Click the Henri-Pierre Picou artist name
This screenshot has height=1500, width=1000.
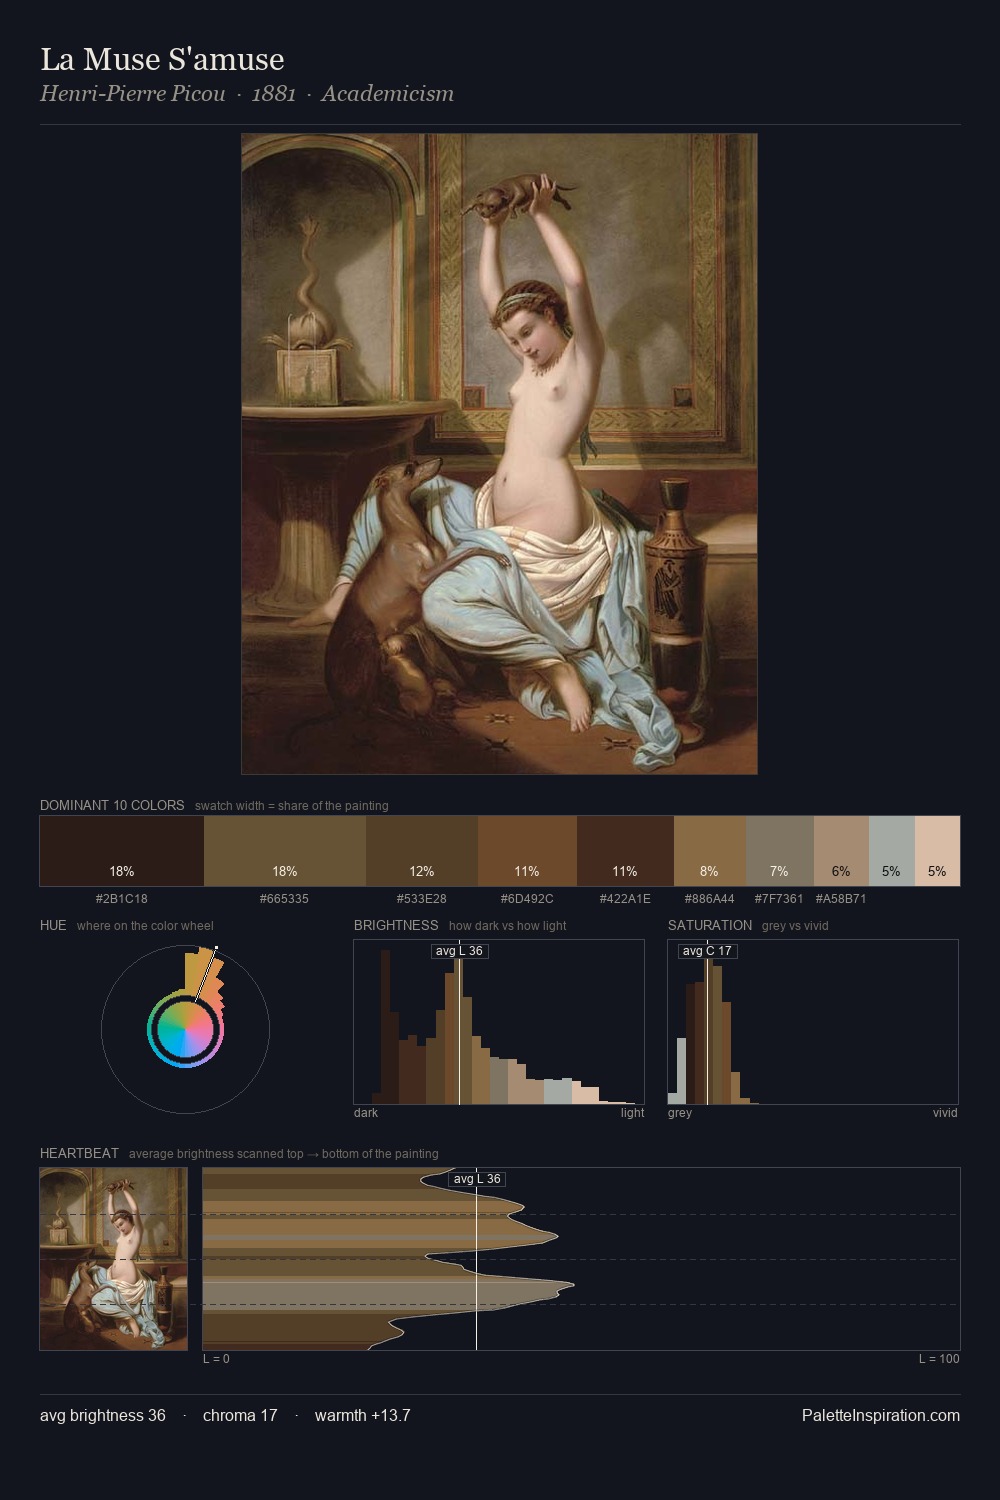[x=132, y=93]
